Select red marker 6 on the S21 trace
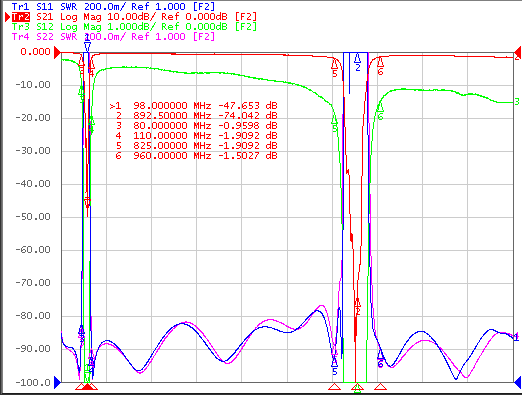The image size is (522, 395). 380,66
